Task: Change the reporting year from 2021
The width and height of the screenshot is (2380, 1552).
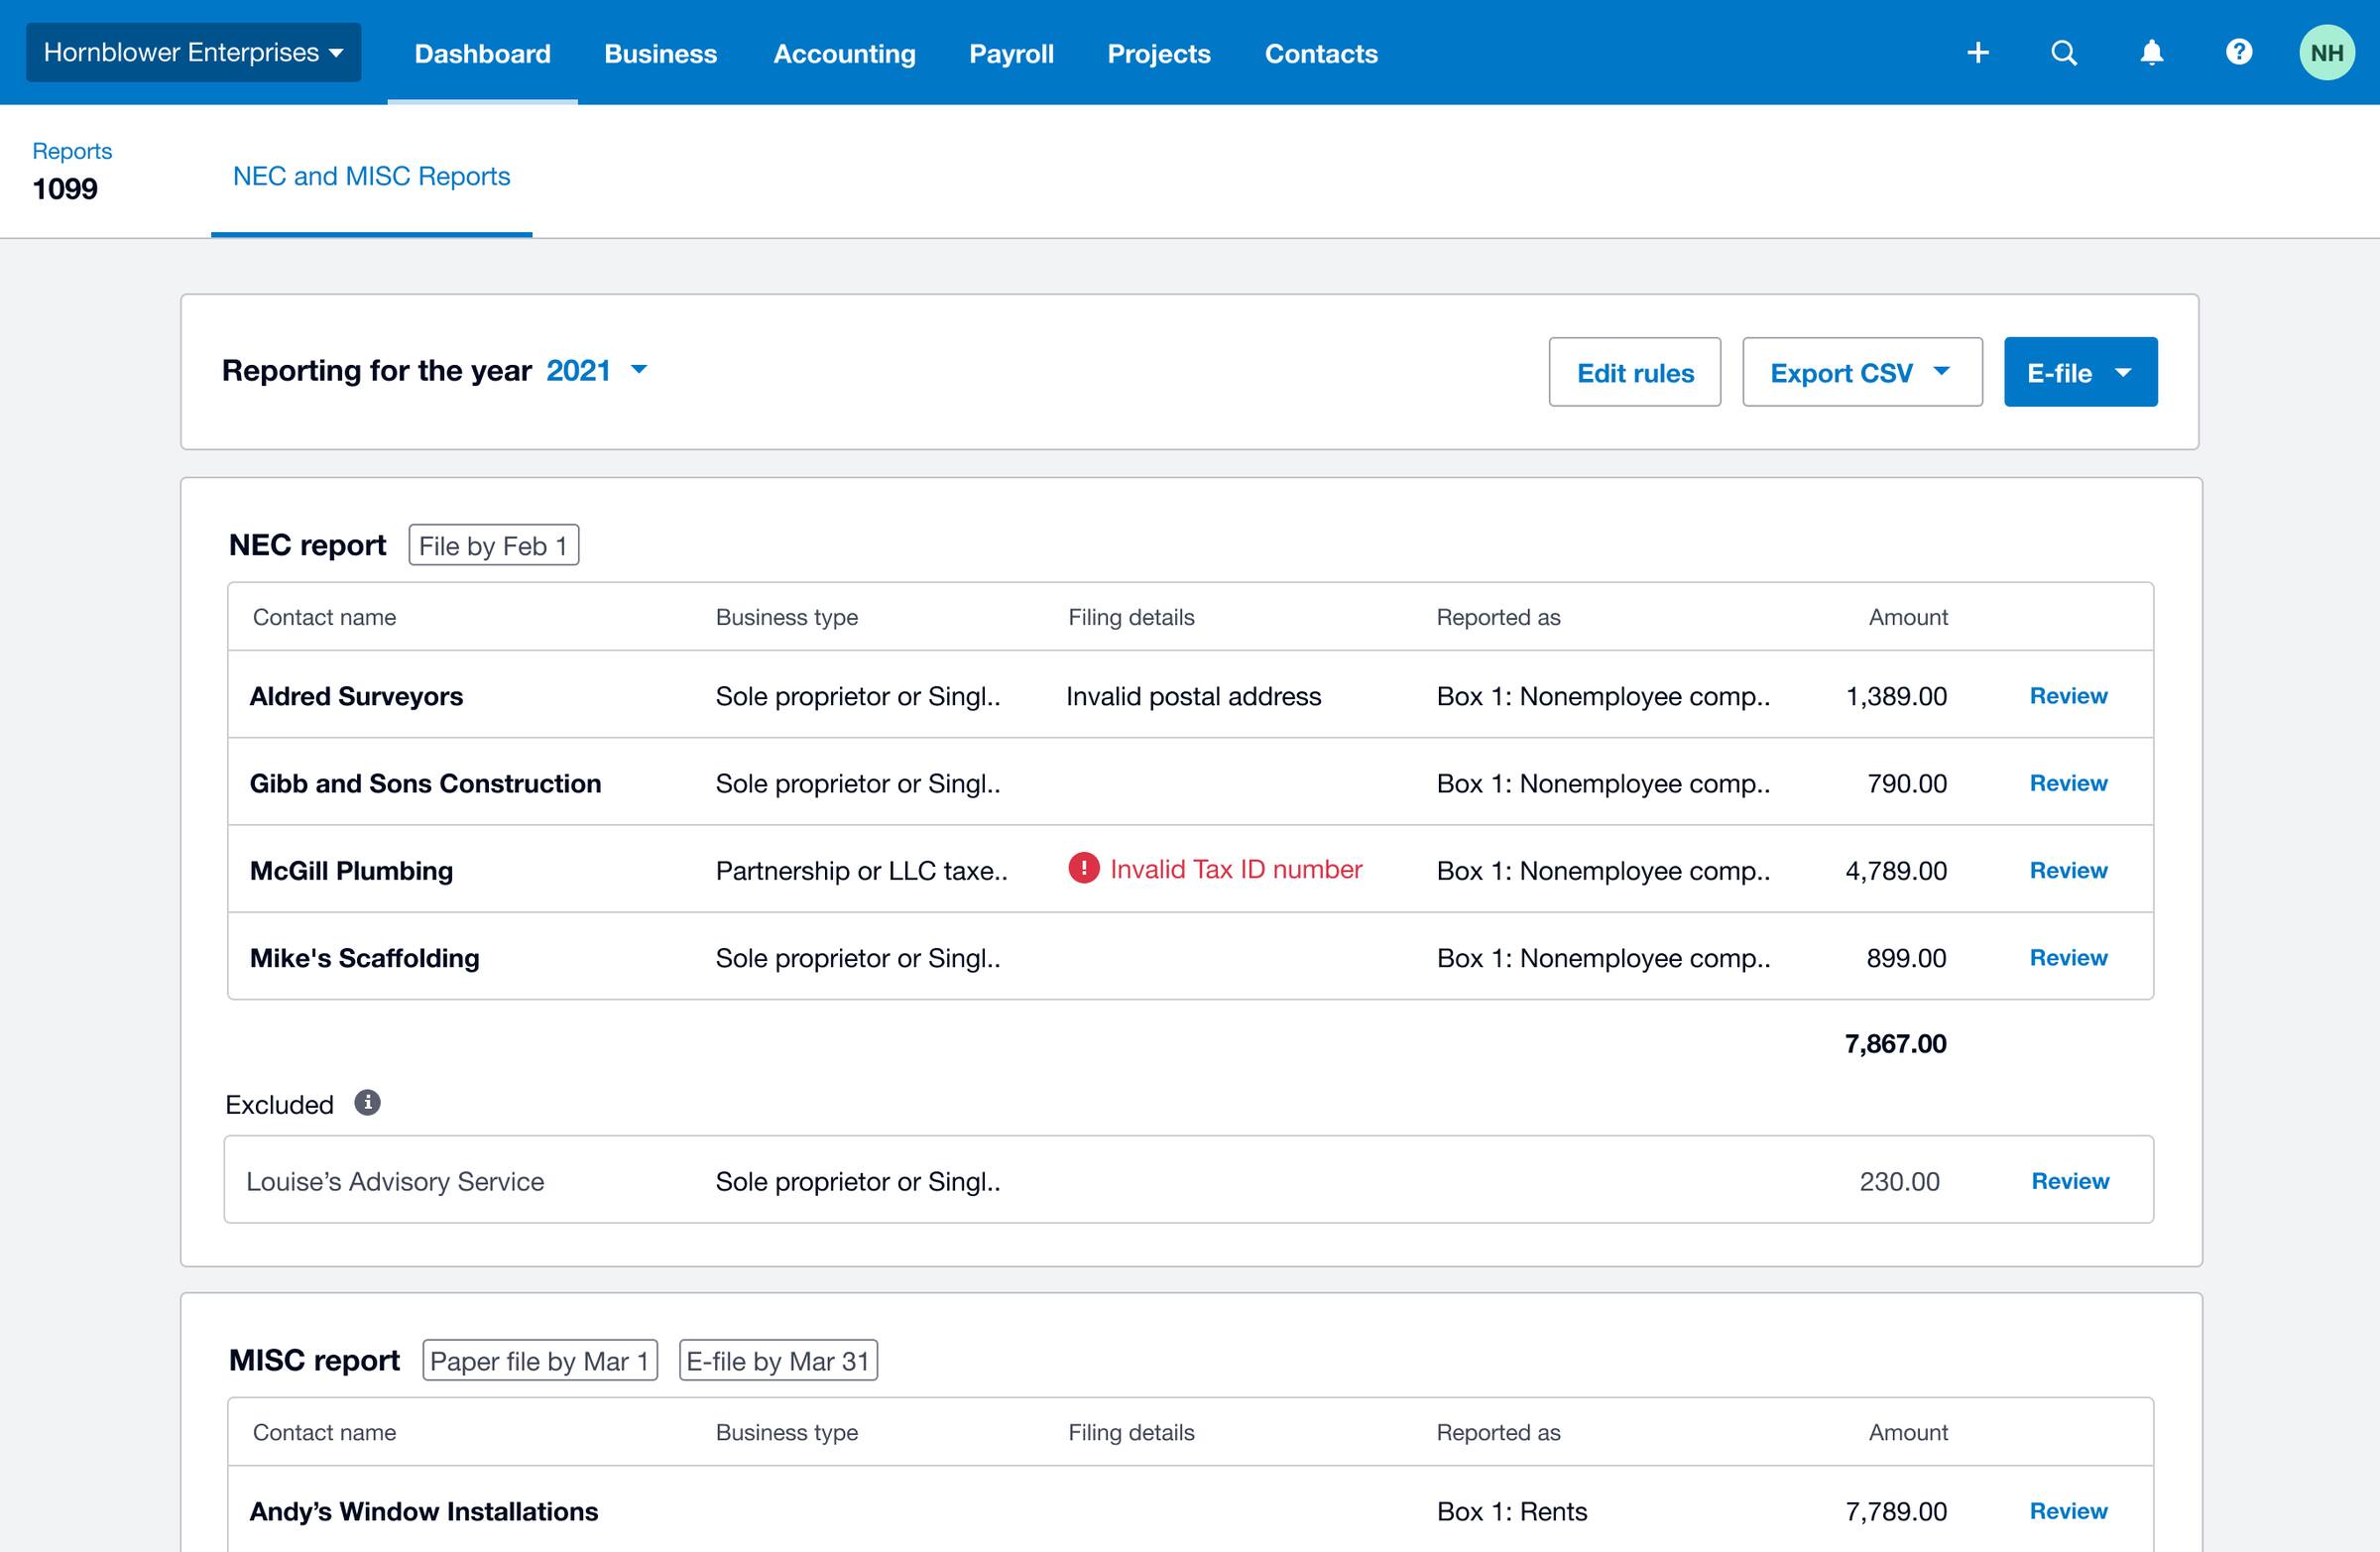Action: (598, 370)
